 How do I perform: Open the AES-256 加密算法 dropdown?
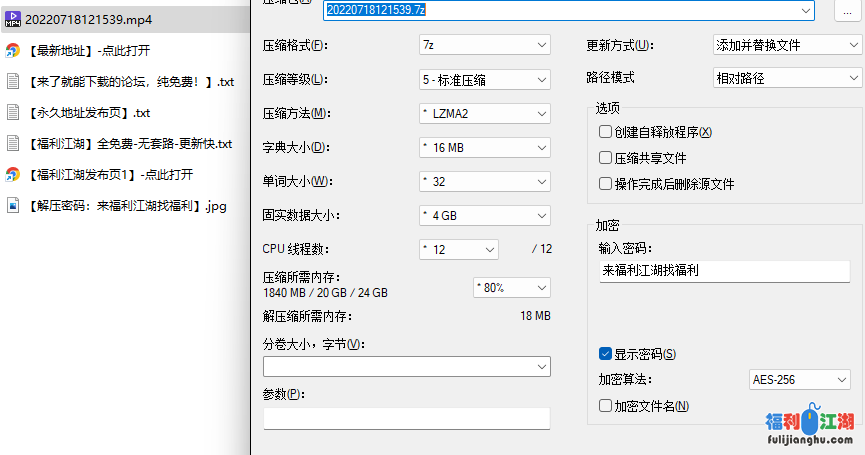(799, 380)
